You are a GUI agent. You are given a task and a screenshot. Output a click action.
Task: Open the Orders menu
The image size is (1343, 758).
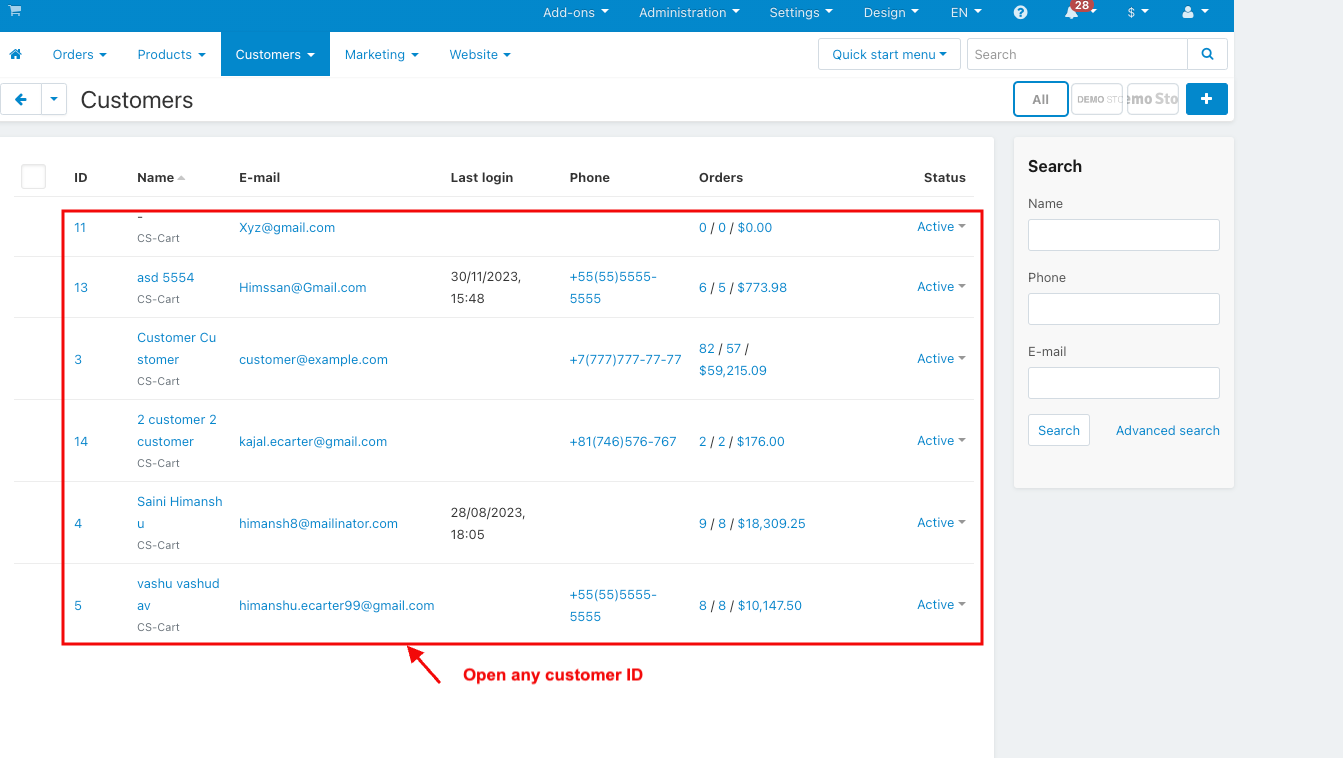(79, 55)
